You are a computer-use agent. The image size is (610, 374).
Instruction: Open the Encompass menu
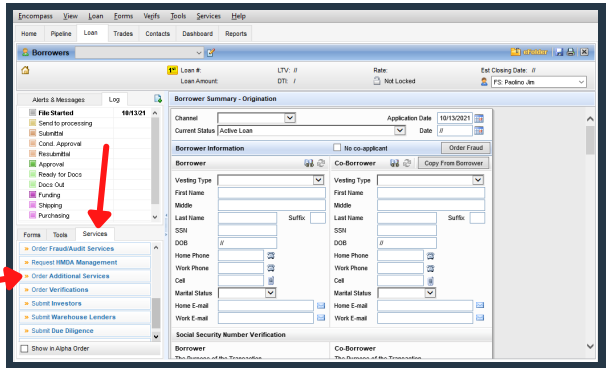click(x=35, y=16)
